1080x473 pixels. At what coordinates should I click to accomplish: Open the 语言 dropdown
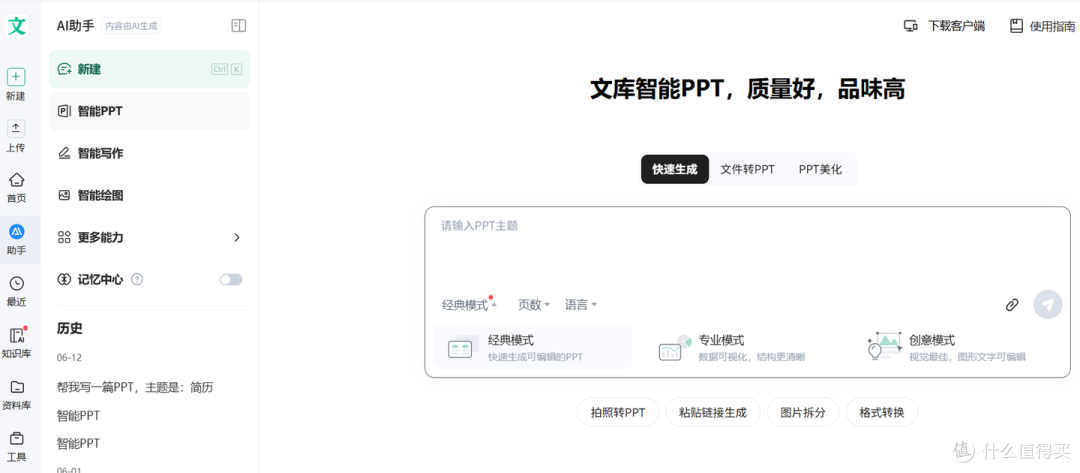point(581,304)
